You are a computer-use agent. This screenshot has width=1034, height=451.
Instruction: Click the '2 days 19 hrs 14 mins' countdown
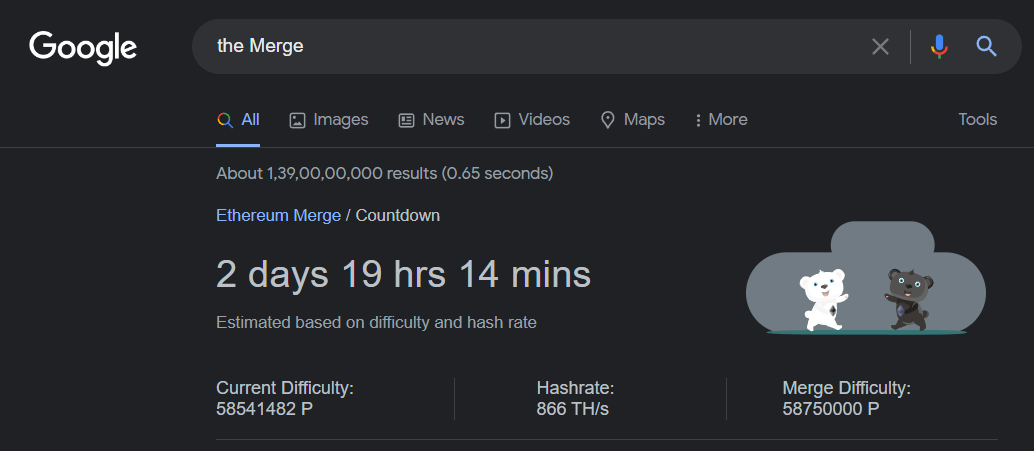(x=404, y=274)
